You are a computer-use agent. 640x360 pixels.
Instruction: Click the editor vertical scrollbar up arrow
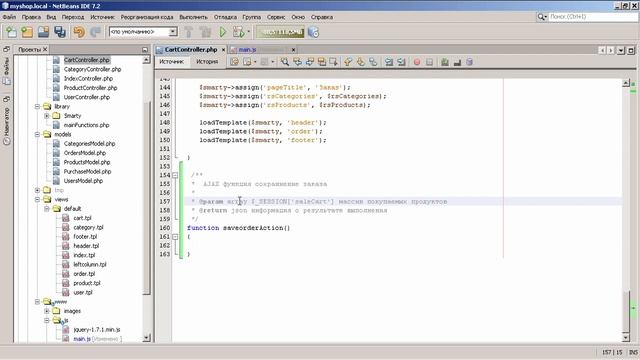click(626, 83)
